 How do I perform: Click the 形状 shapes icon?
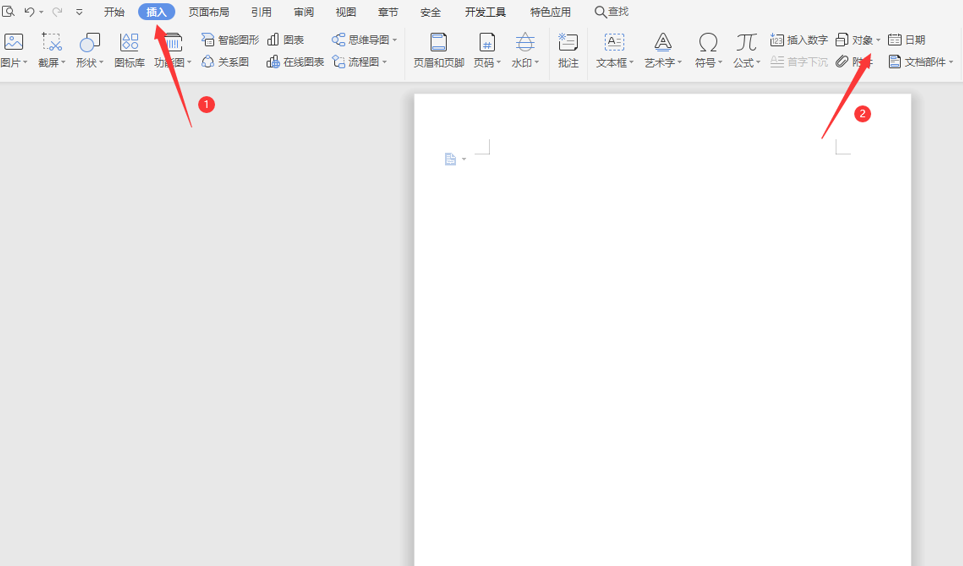tap(90, 42)
